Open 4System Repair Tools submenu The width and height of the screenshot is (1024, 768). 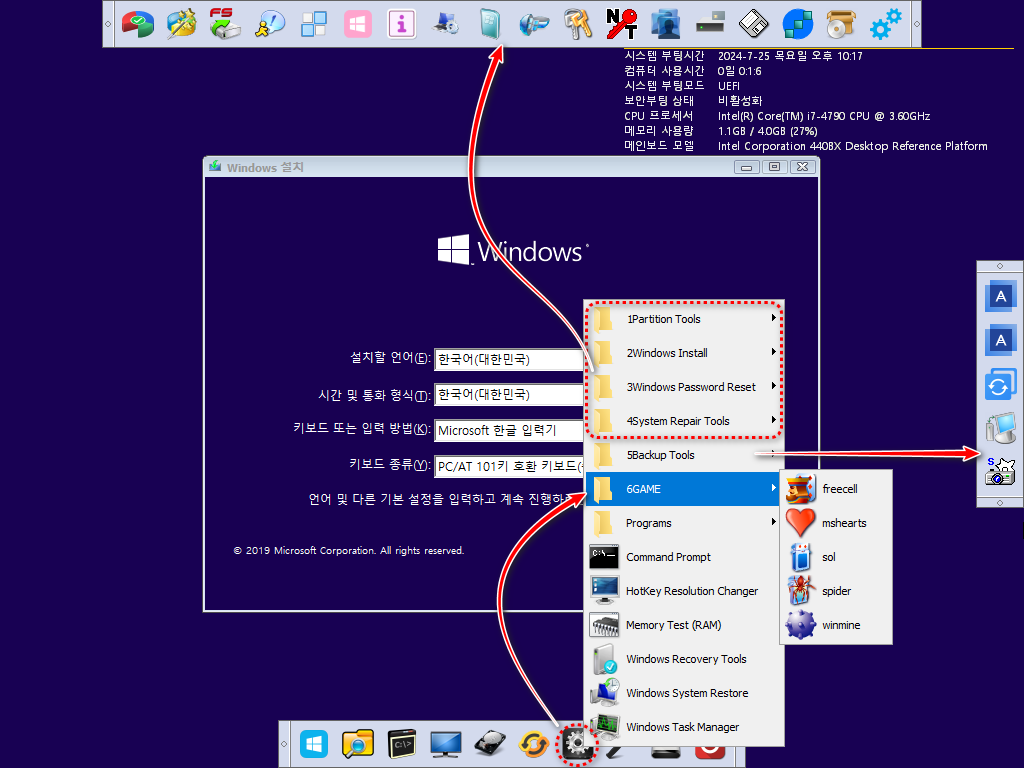684,421
